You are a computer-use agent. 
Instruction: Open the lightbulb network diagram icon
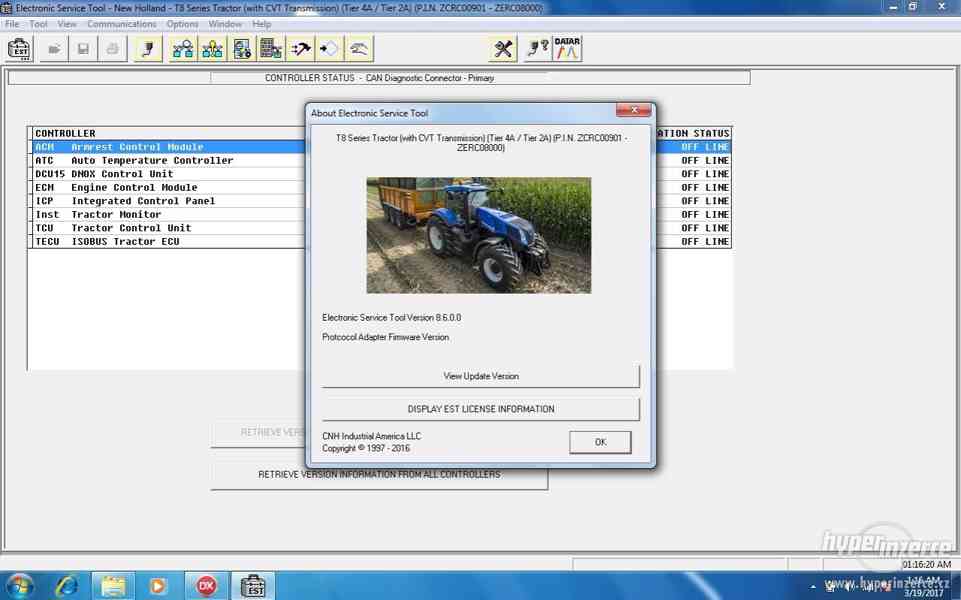(212, 49)
